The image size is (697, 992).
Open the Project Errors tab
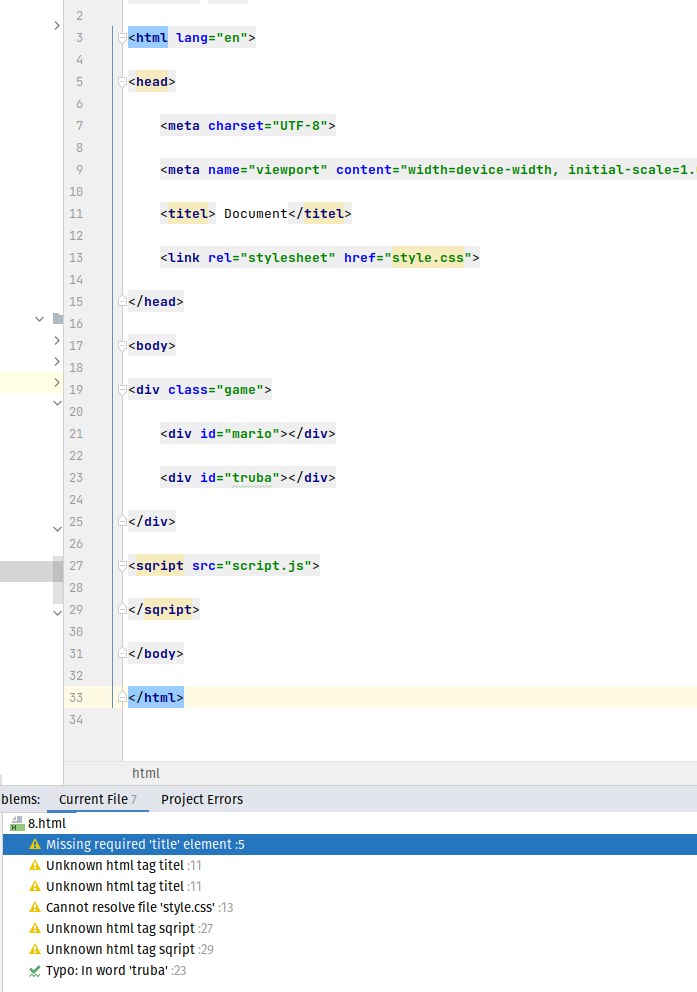click(202, 799)
